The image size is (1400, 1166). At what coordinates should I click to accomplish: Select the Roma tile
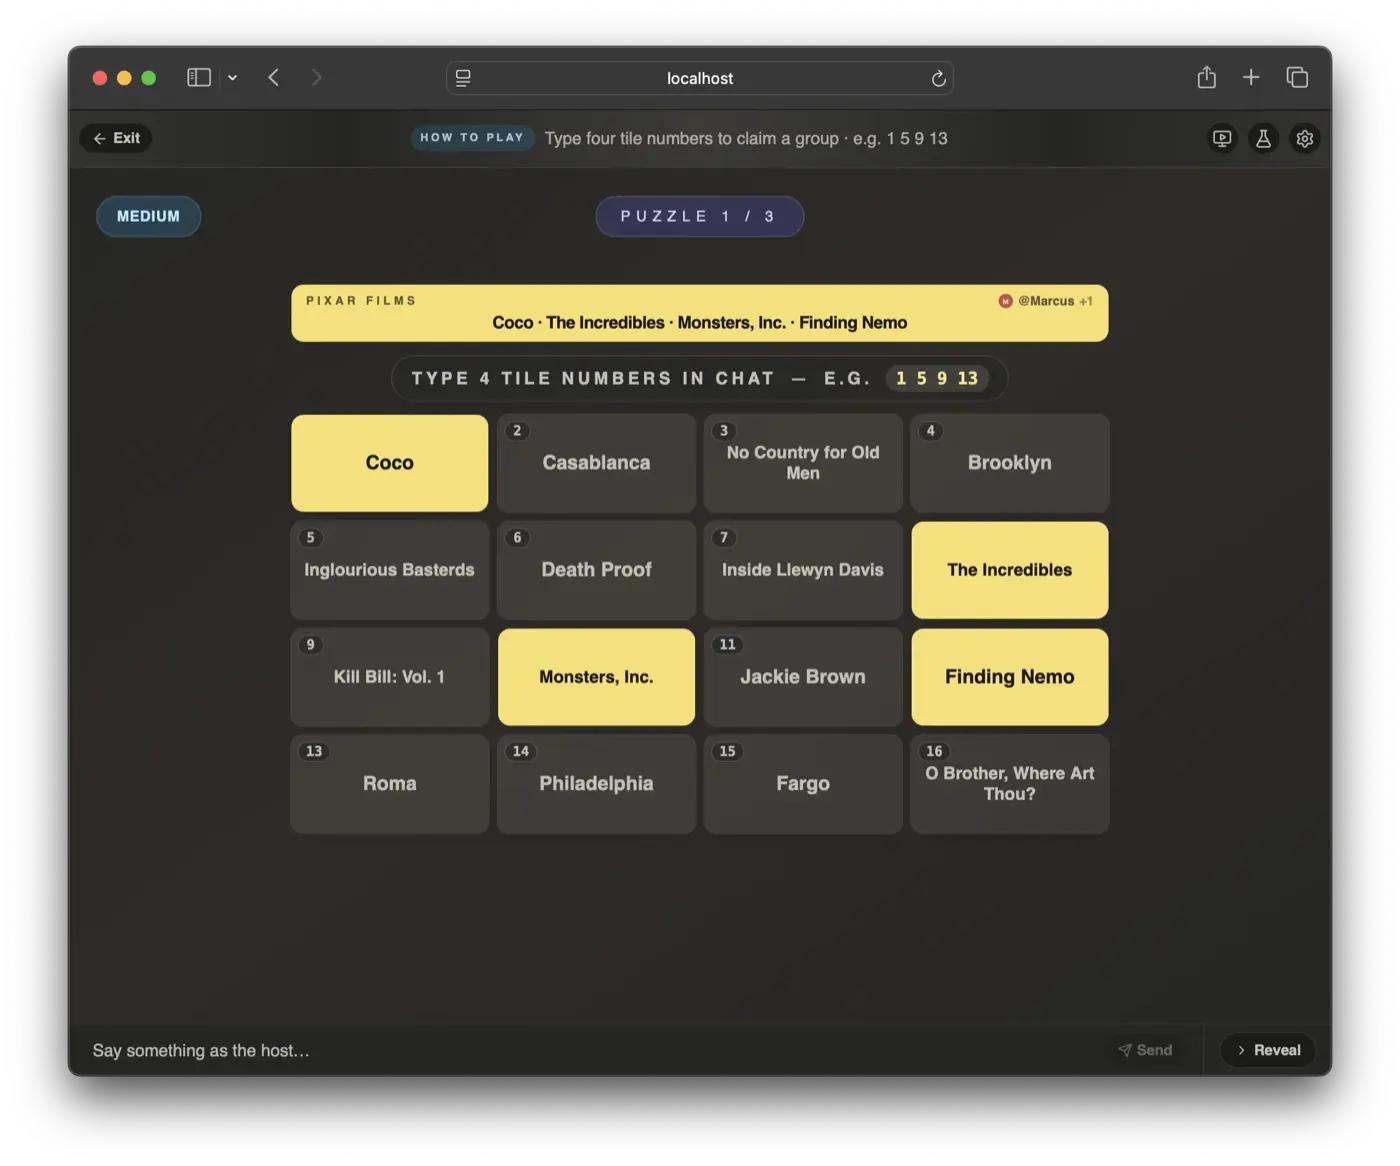click(x=389, y=784)
